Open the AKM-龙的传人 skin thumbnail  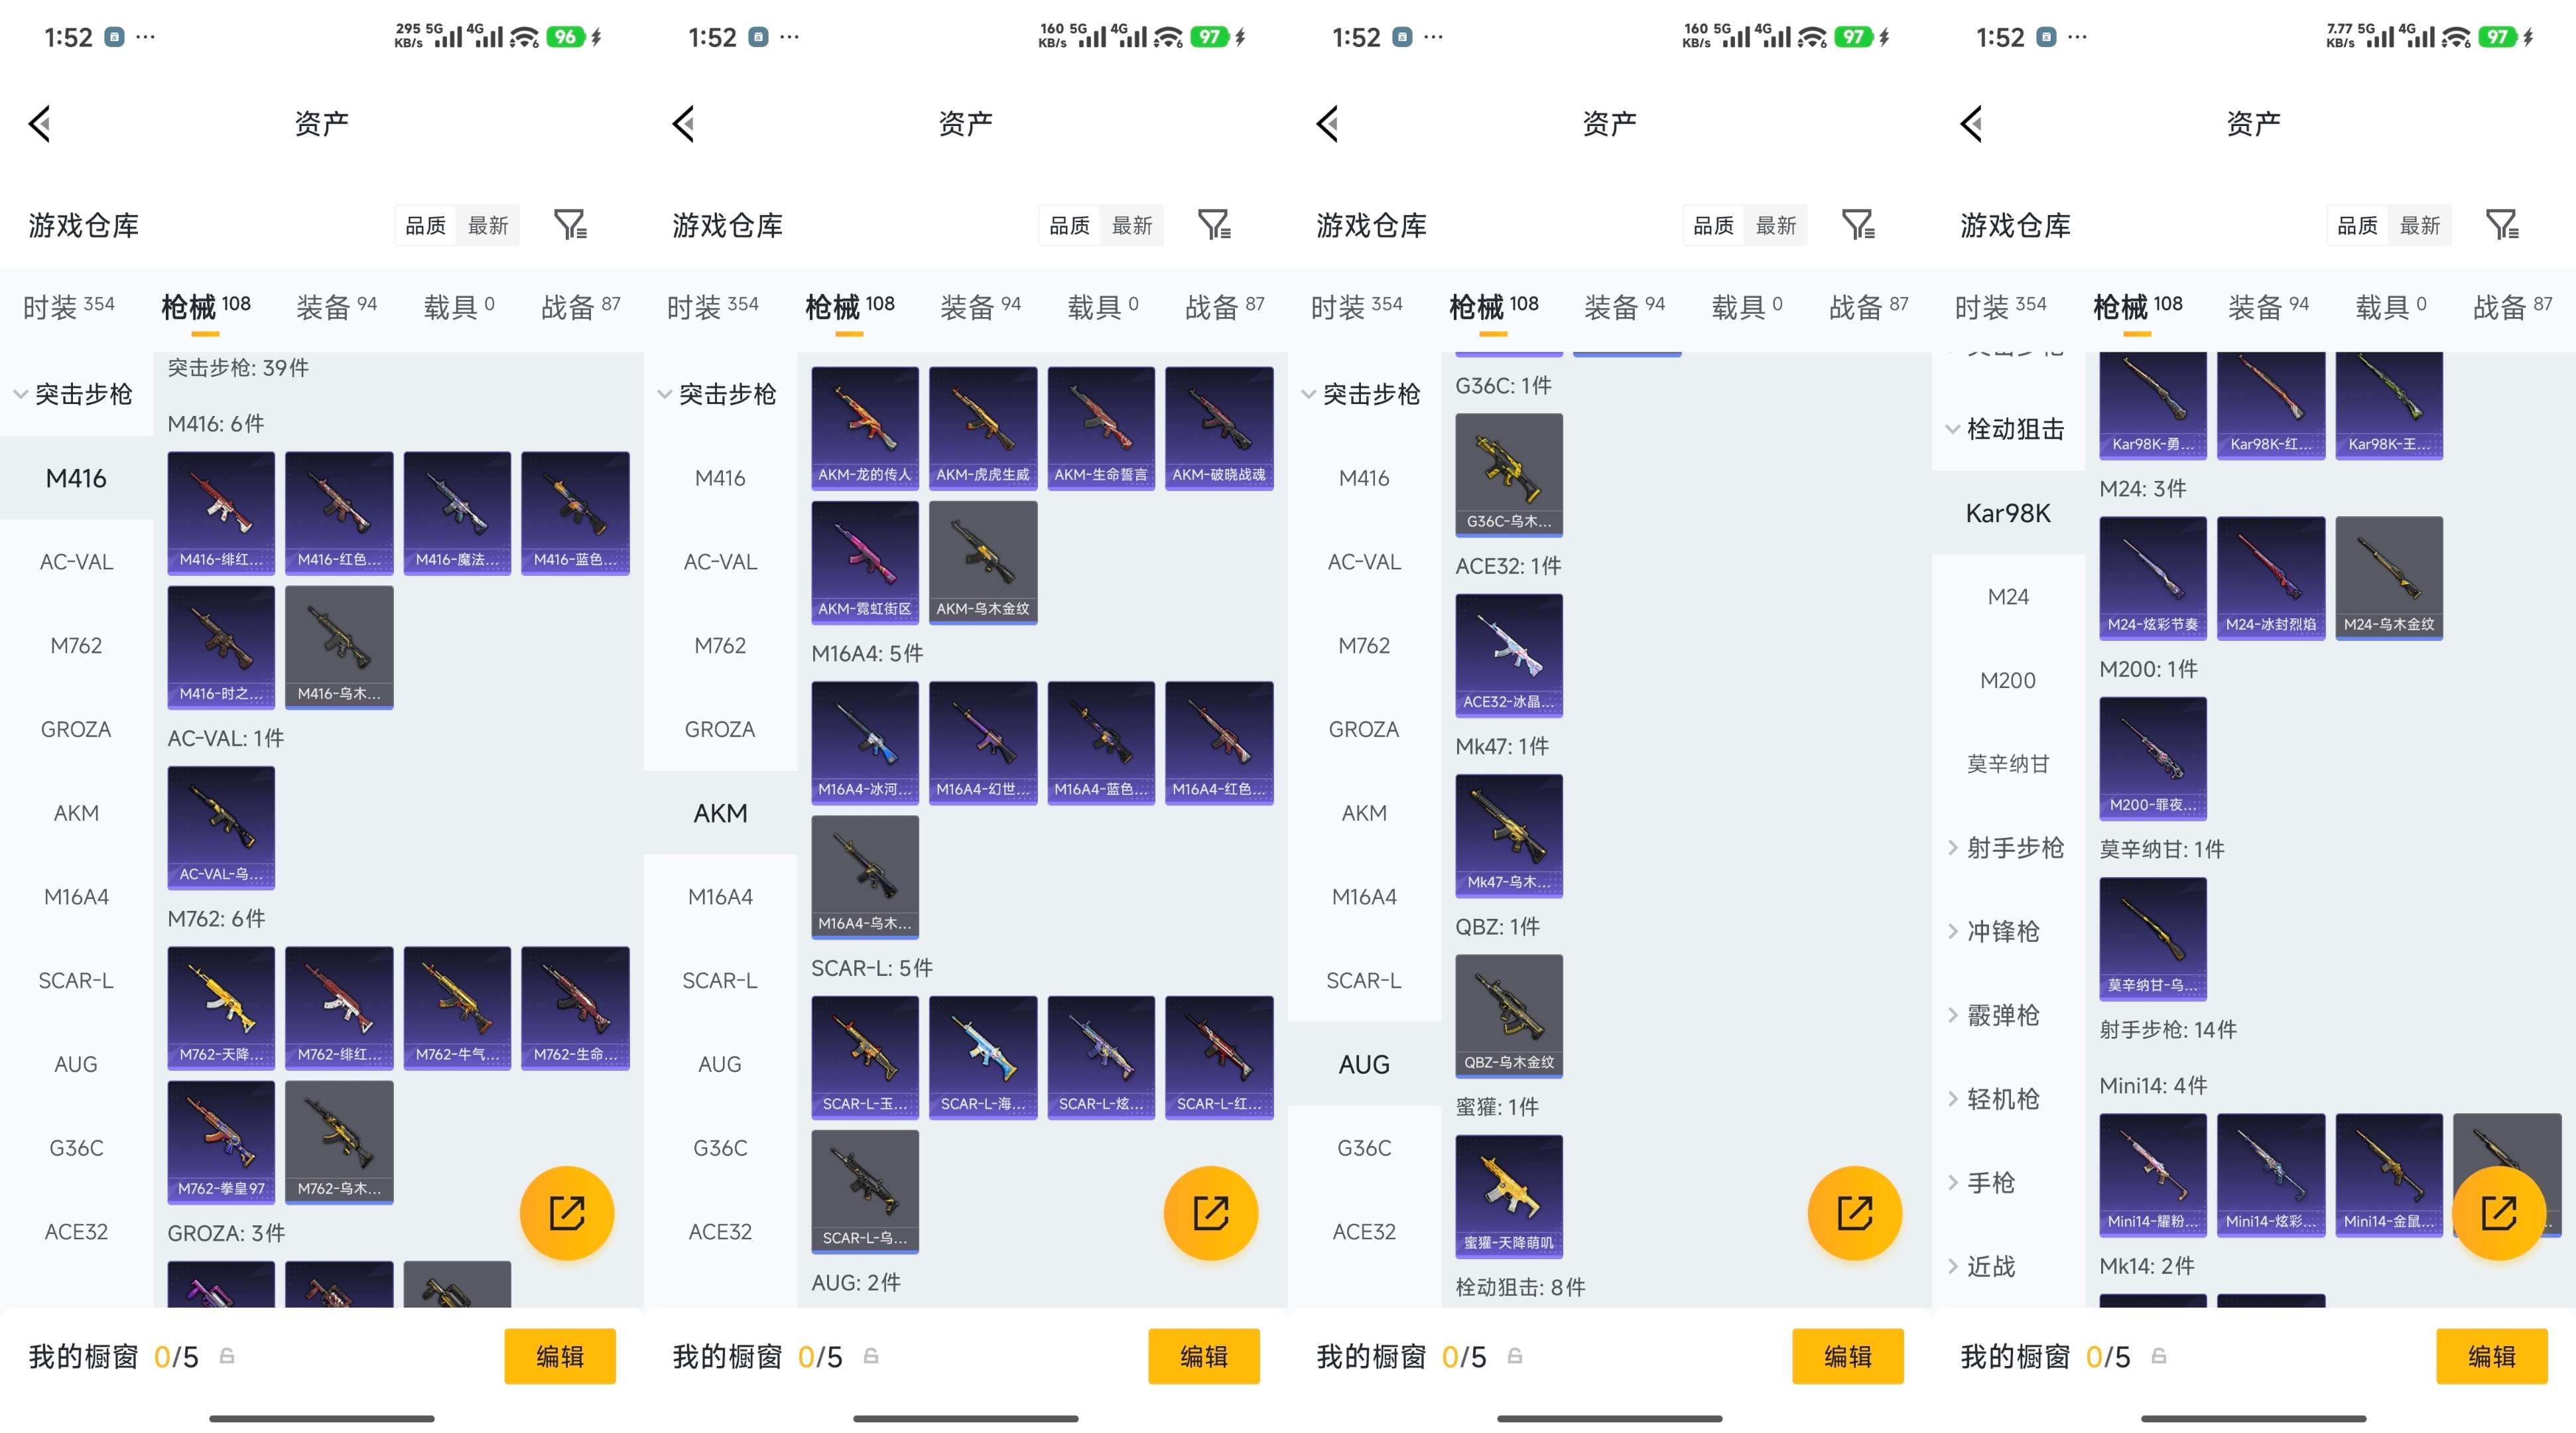pos(864,427)
